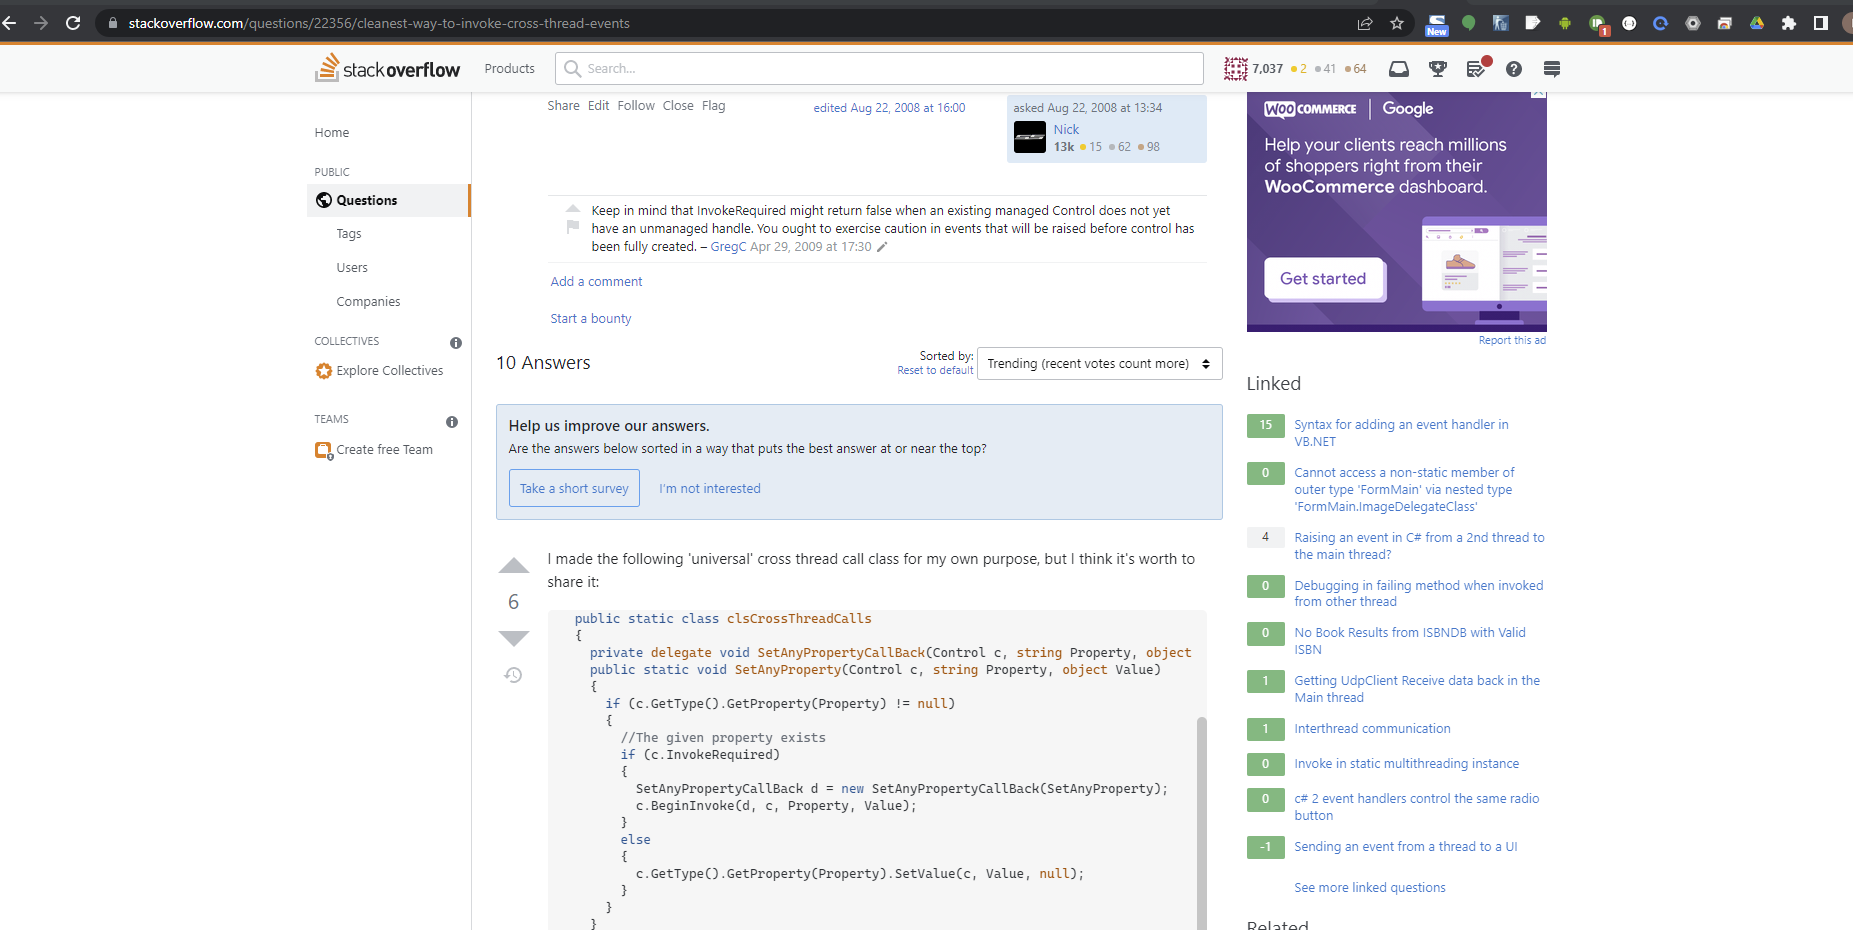
Task: Bookmark page with star icon
Action: [1397, 23]
